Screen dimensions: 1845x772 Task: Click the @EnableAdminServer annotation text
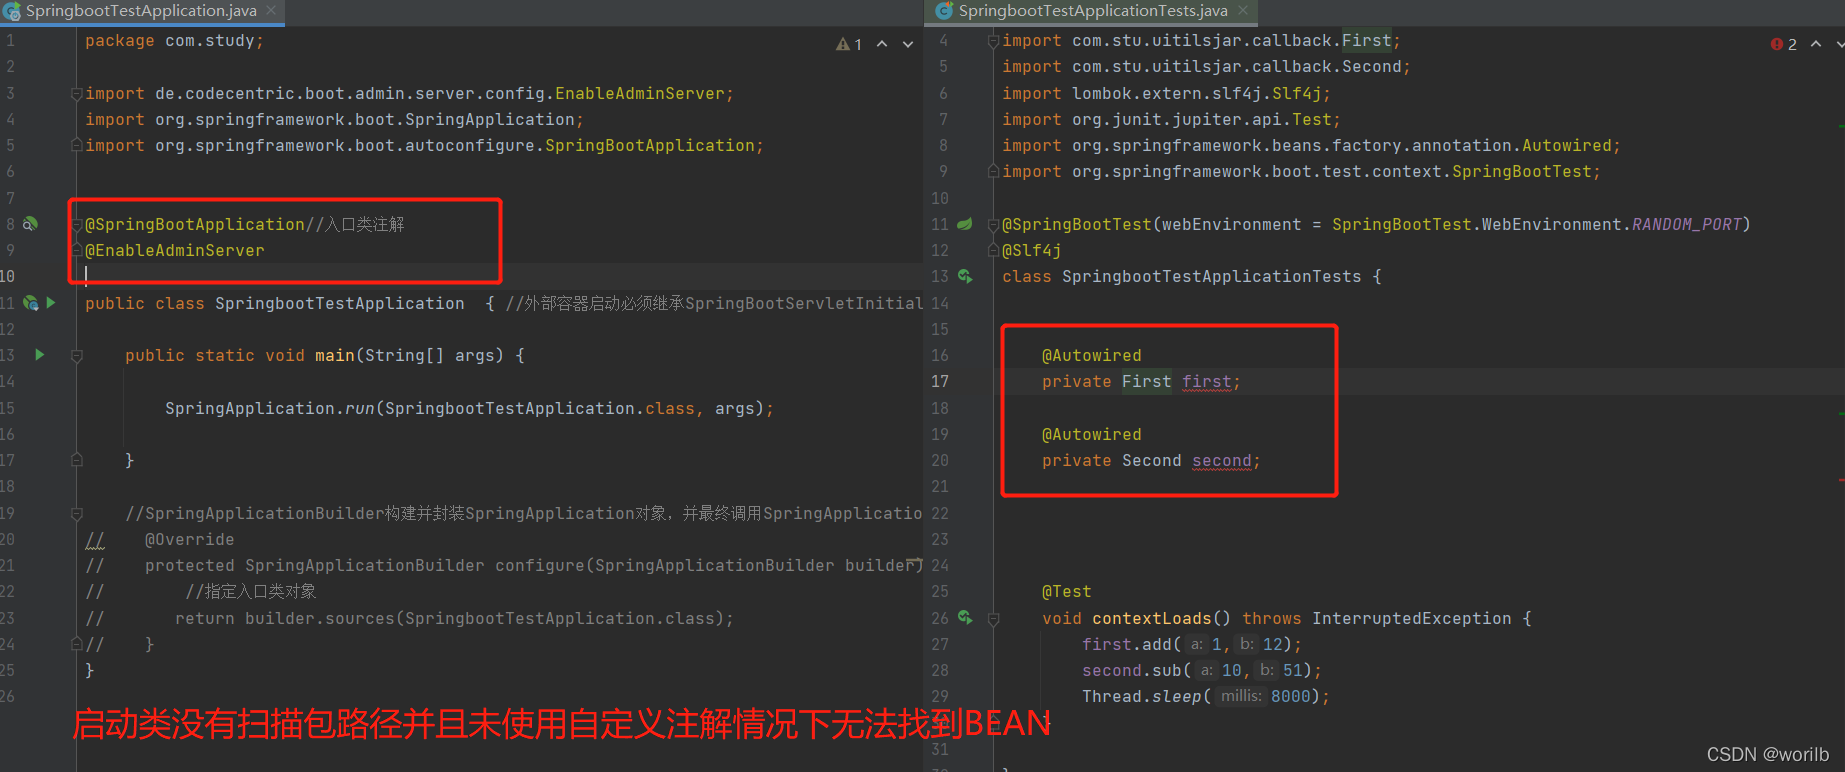[x=175, y=250]
